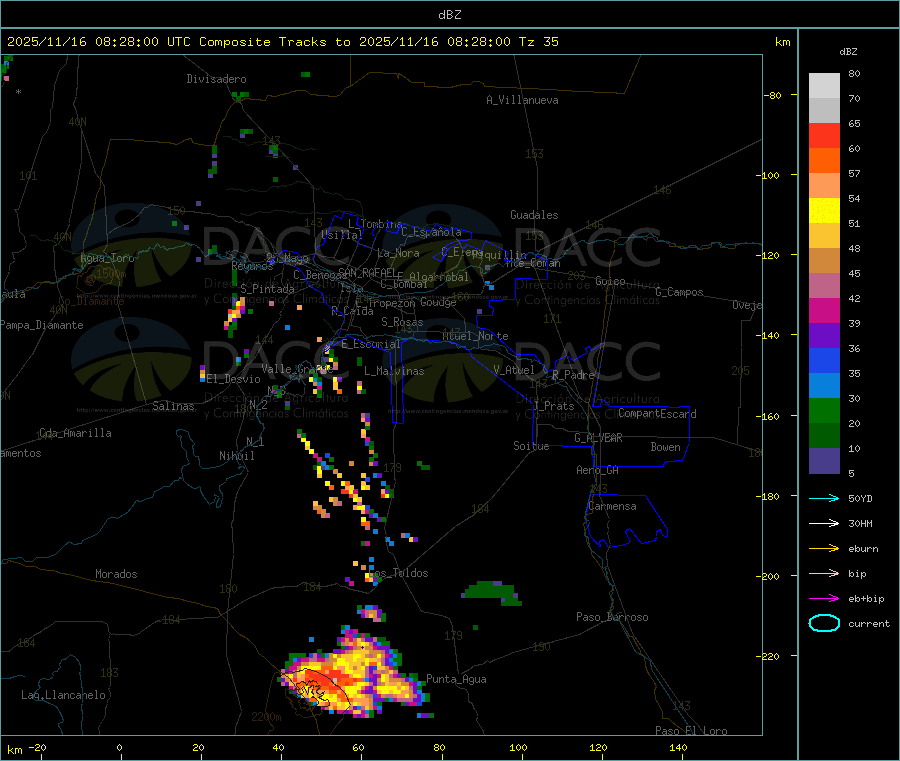Click the L_Malvinas map label
The image size is (900, 761).
coord(394,371)
